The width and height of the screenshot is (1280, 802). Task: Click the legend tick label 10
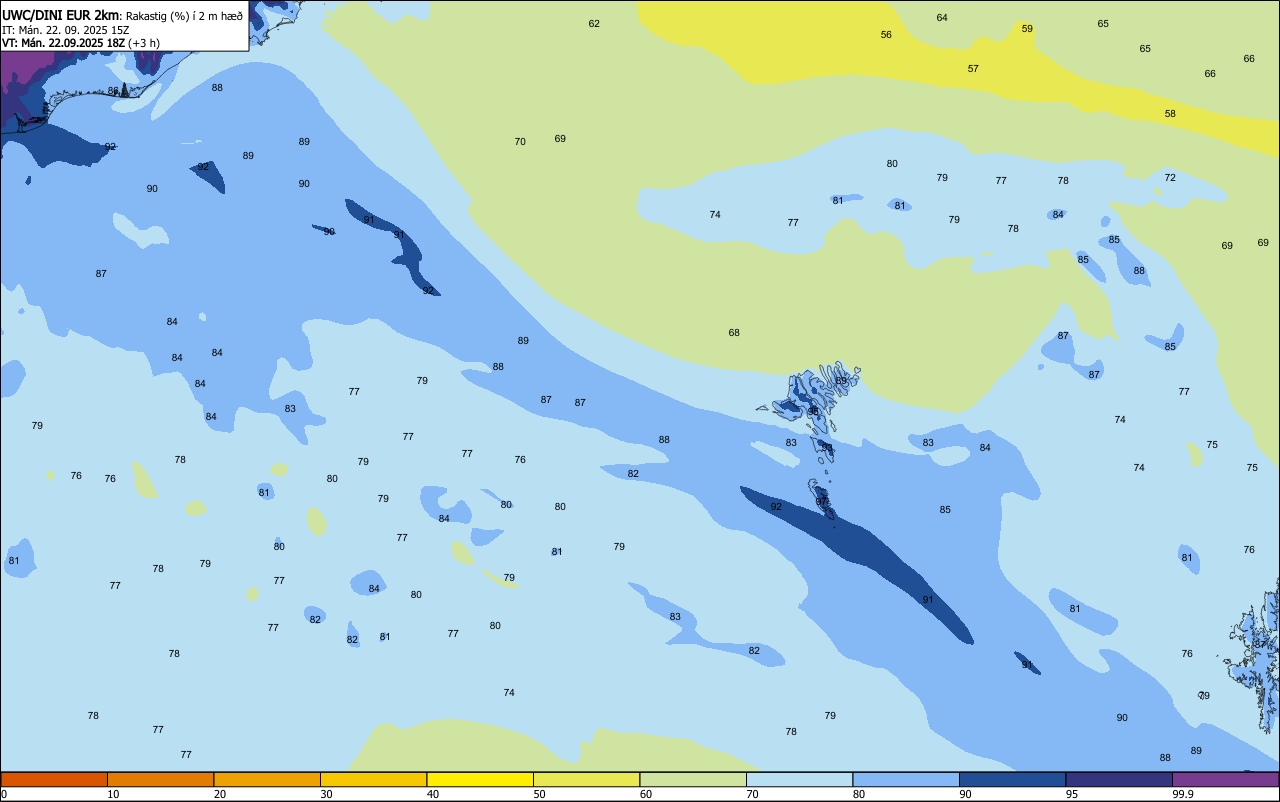coord(113,794)
